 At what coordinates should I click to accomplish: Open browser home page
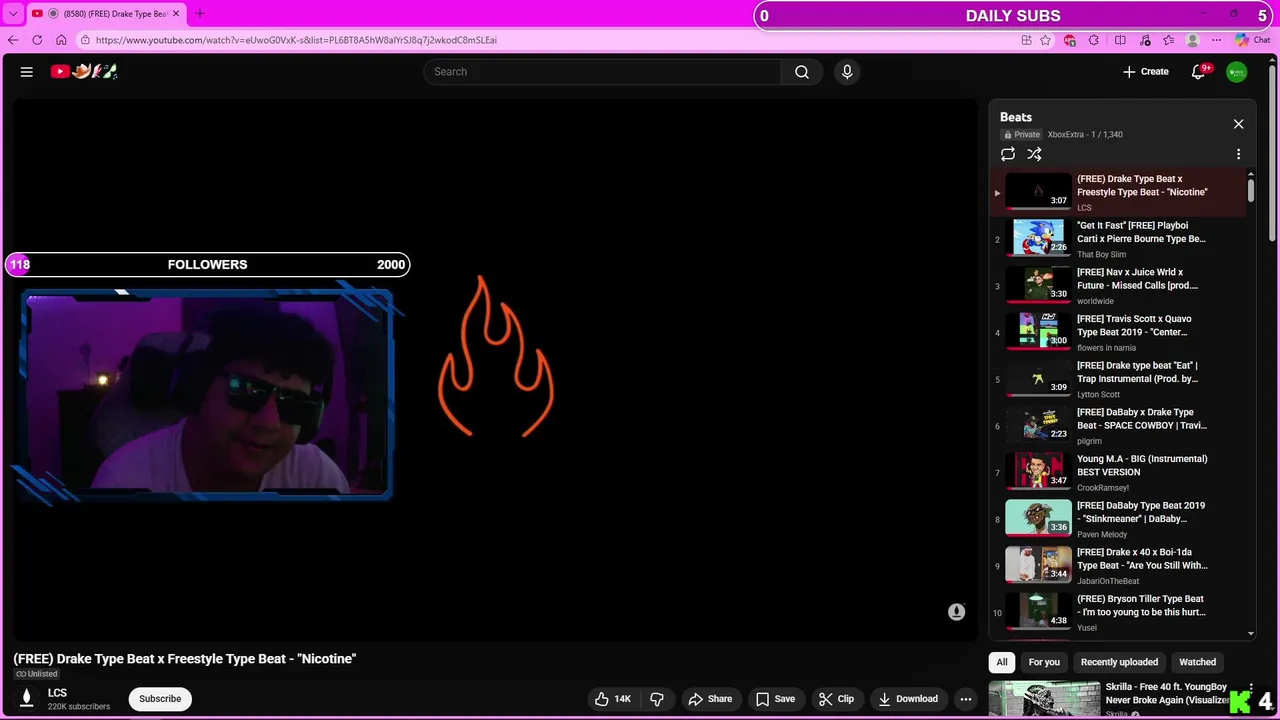(61, 40)
